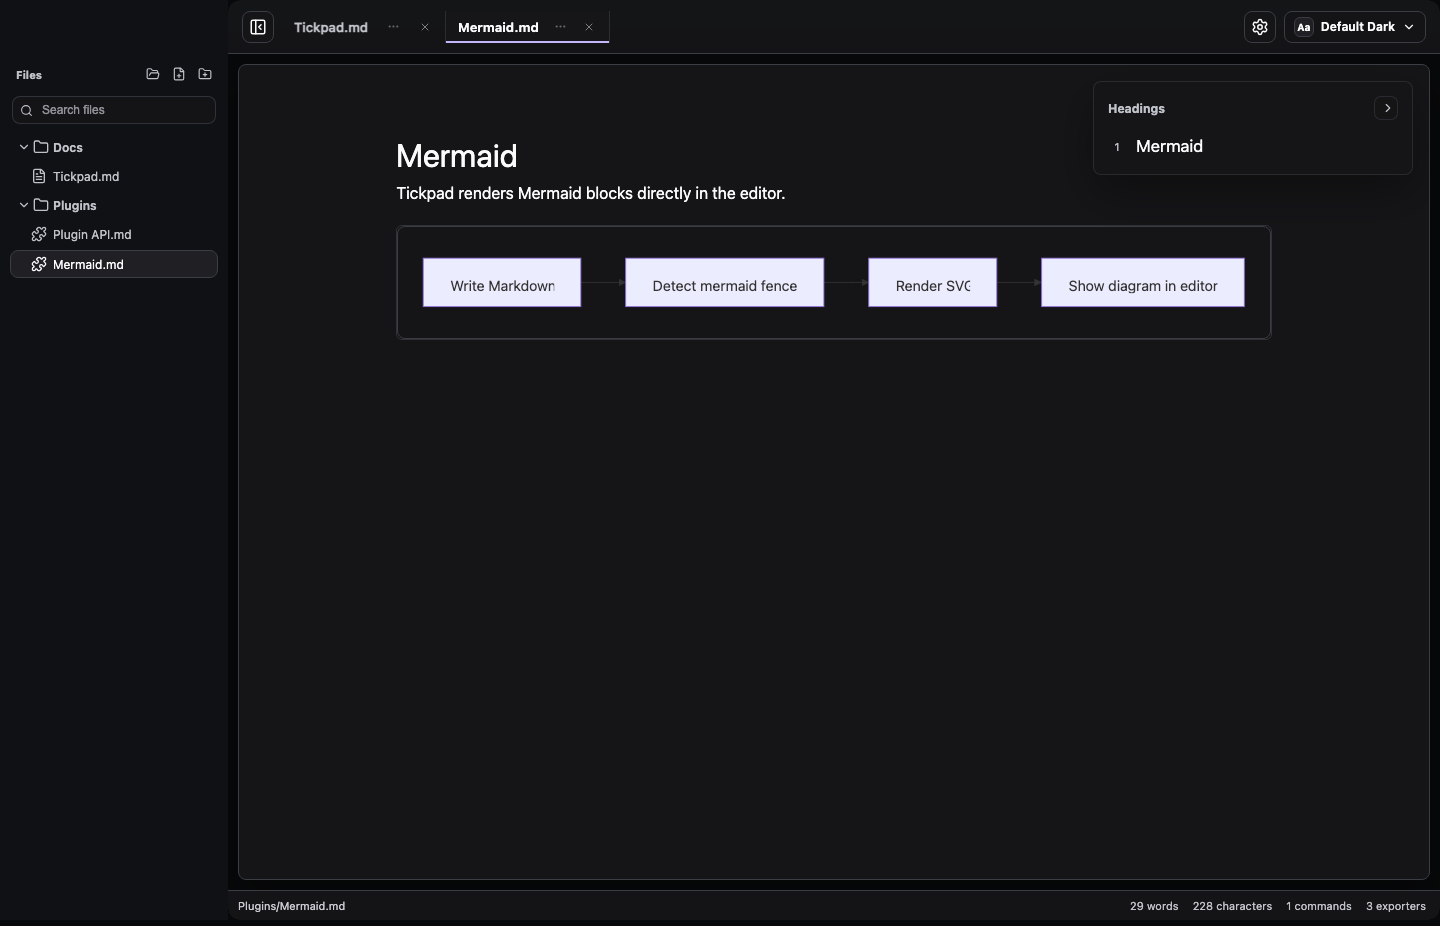Create a new folder via Files header icon
The height and width of the screenshot is (926, 1440).
coord(205,74)
